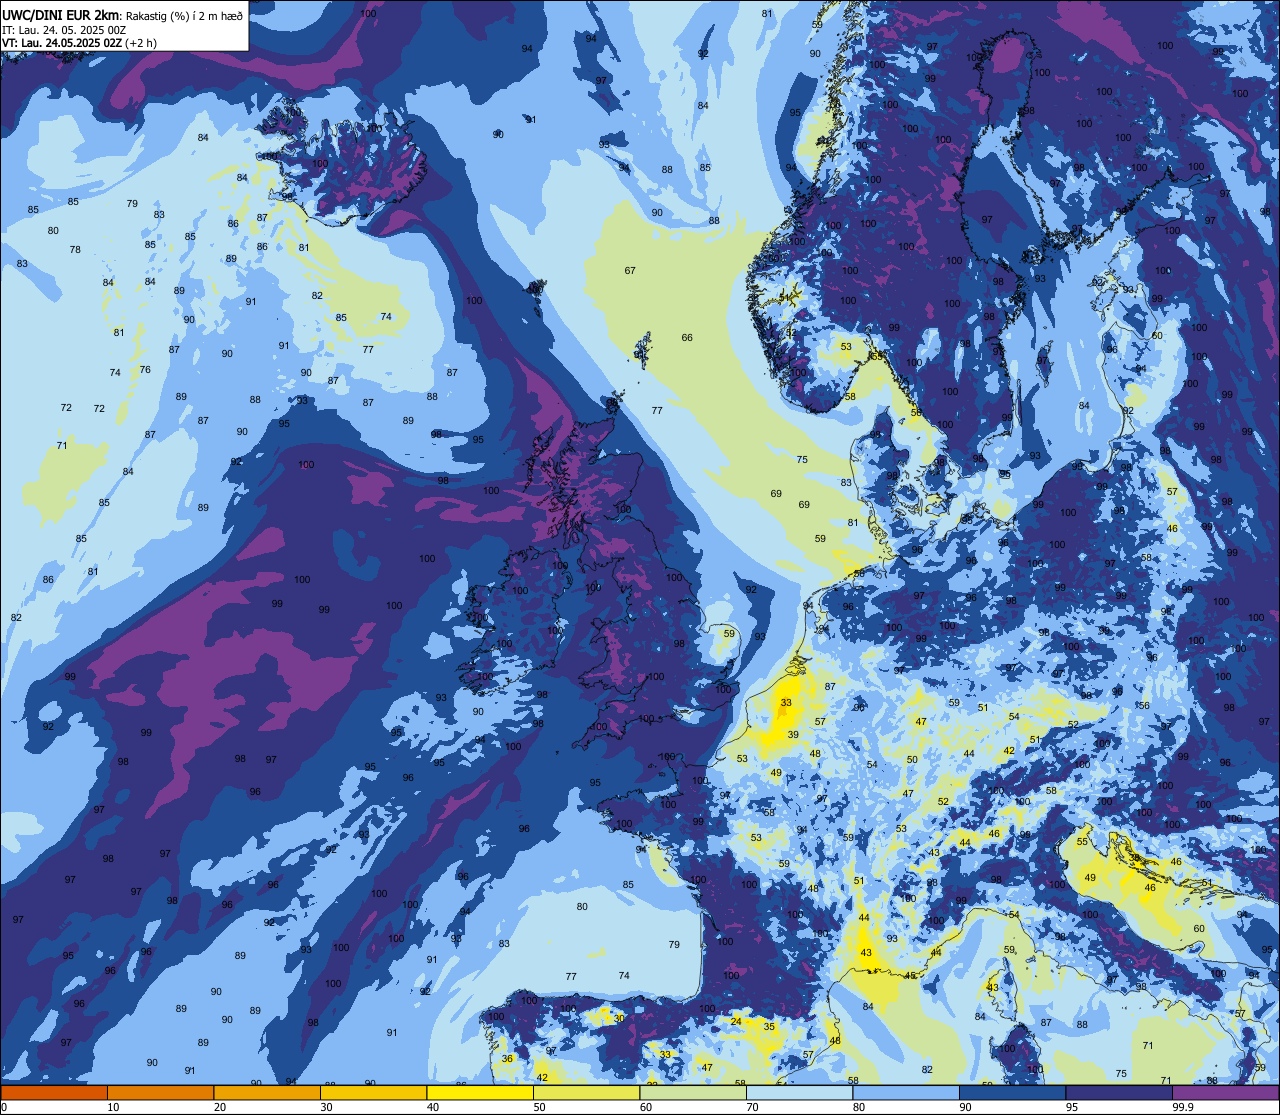Click the legend tick label 60
This screenshot has width=1280, height=1115.
pos(645,1107)
